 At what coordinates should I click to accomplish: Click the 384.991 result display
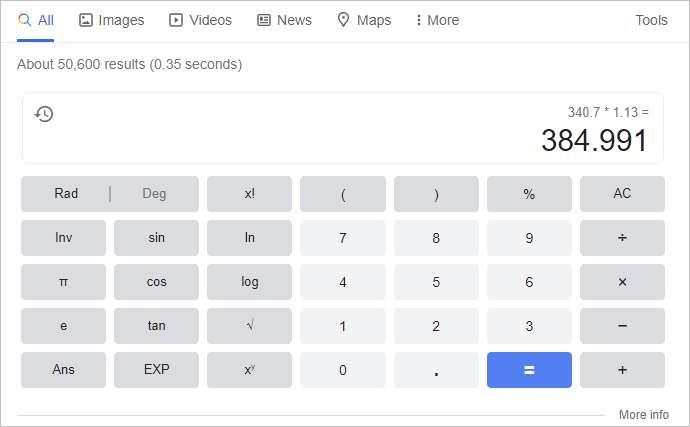[594, 141]
